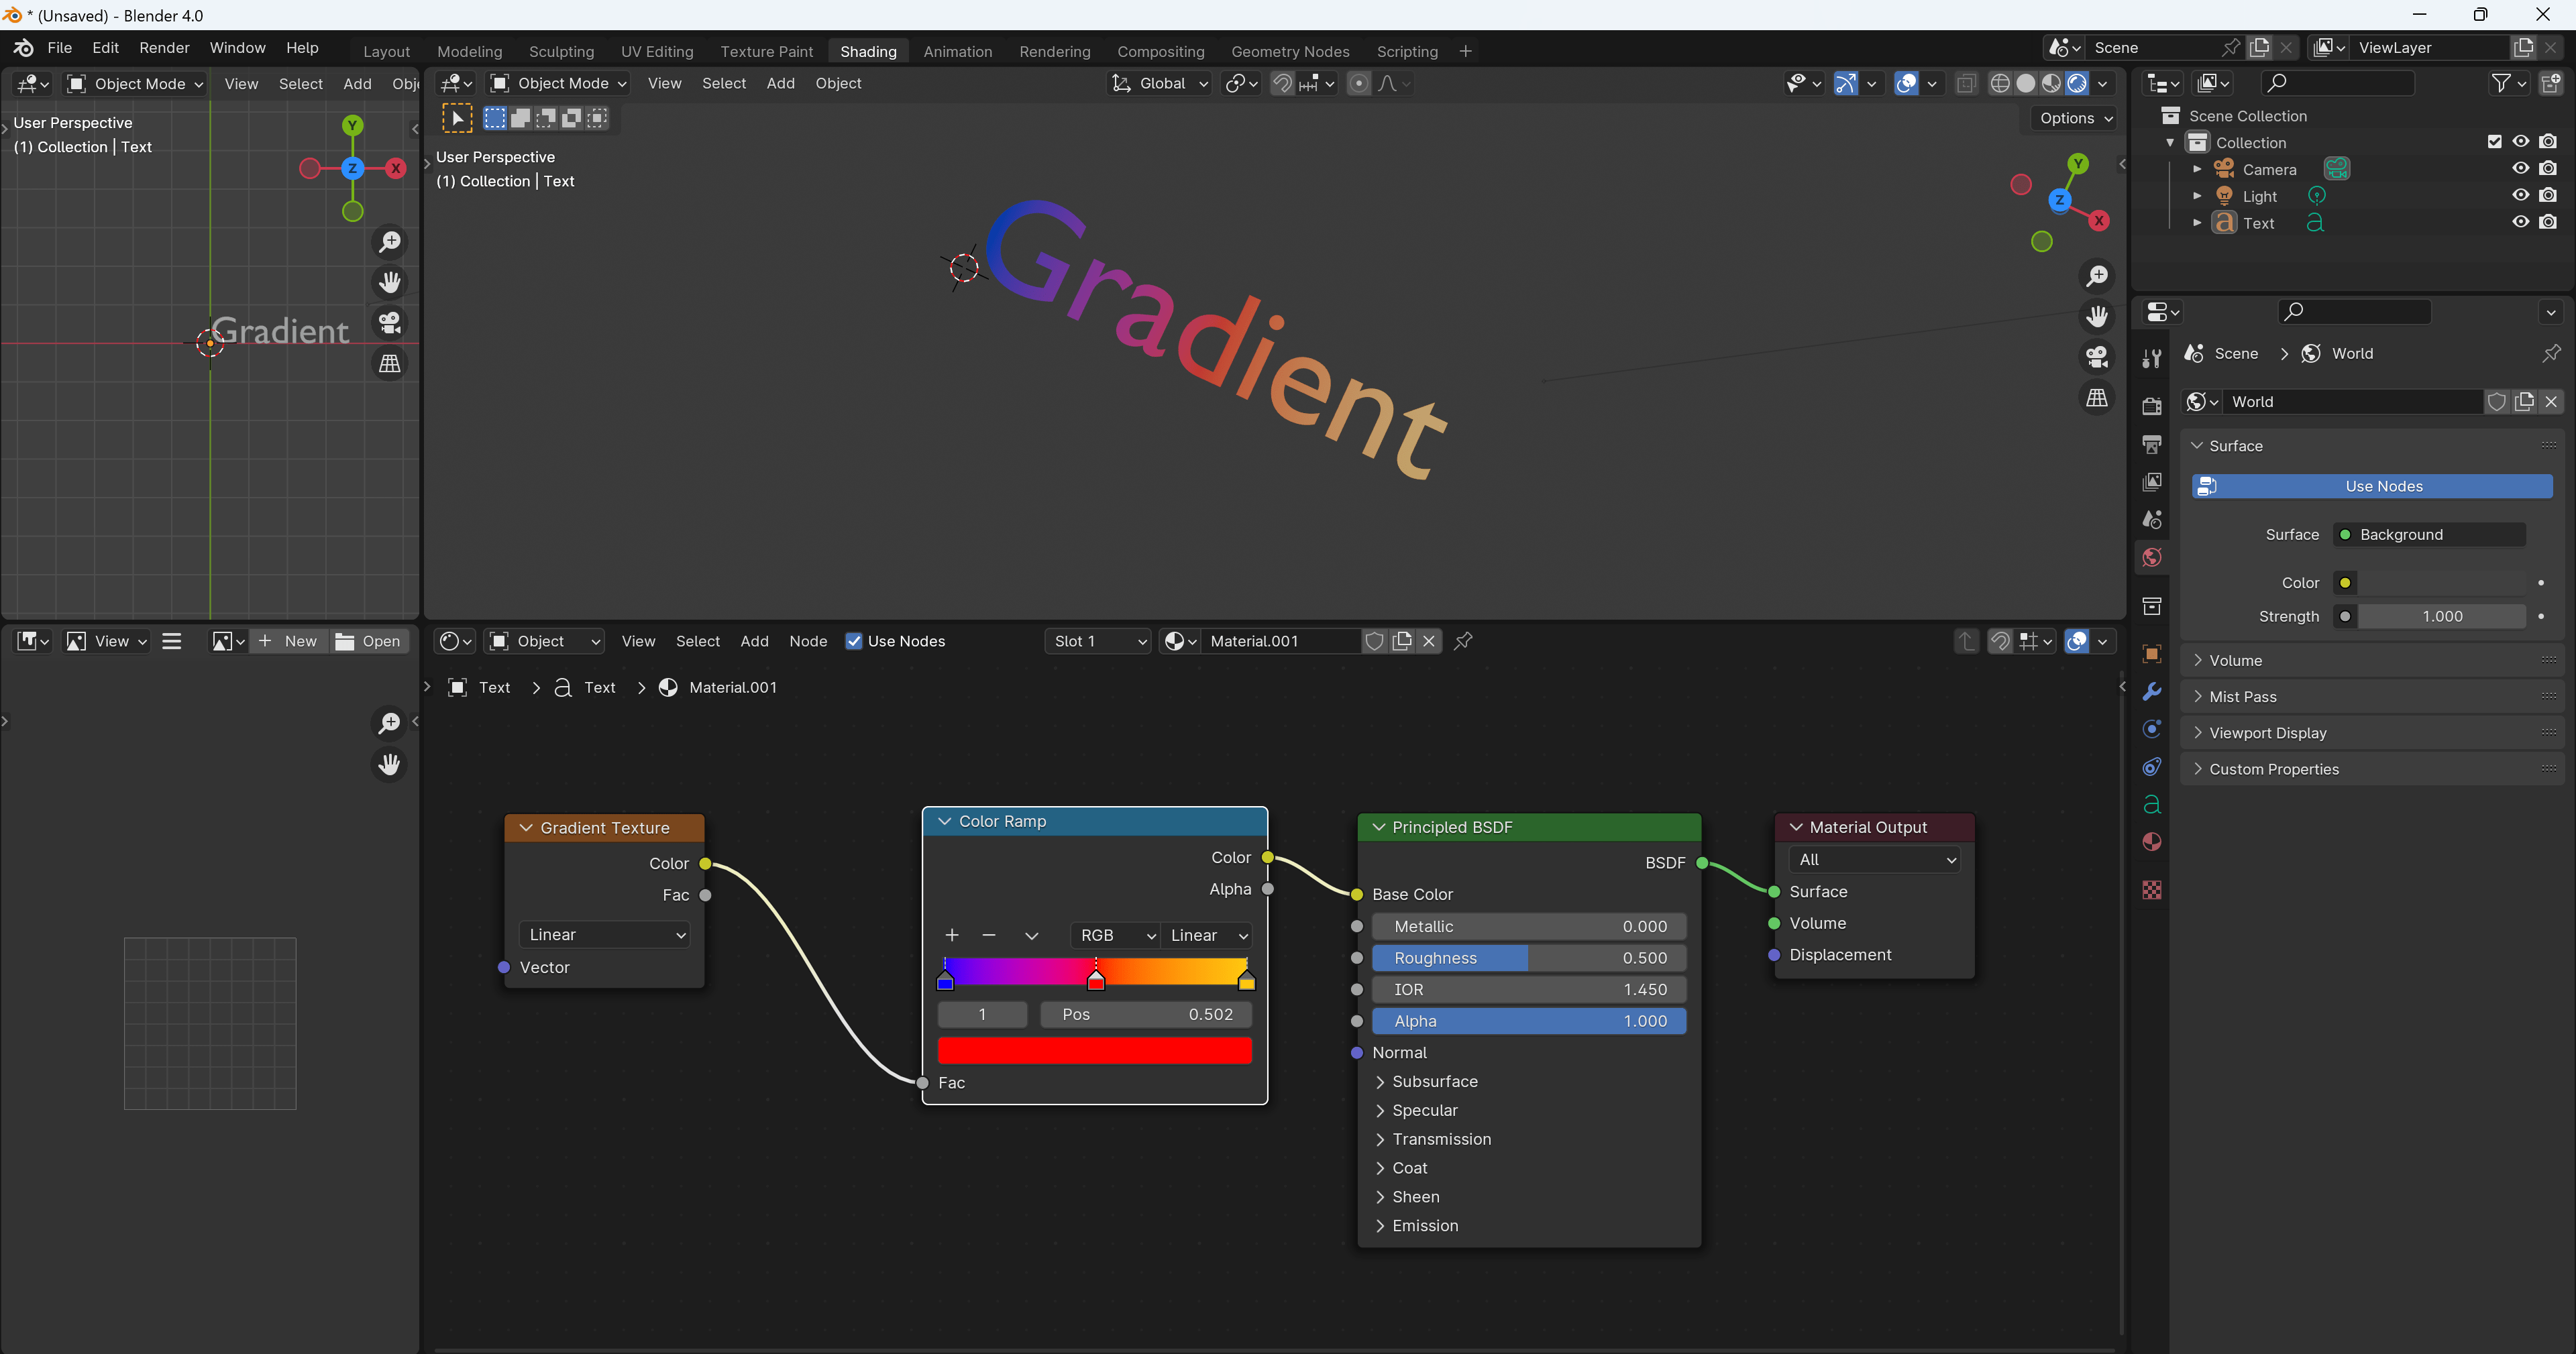Open the Output properties tab icon
The height and width of the screenshot is (1354, 2576).
pyautogui.click(x=2152, y=444)
